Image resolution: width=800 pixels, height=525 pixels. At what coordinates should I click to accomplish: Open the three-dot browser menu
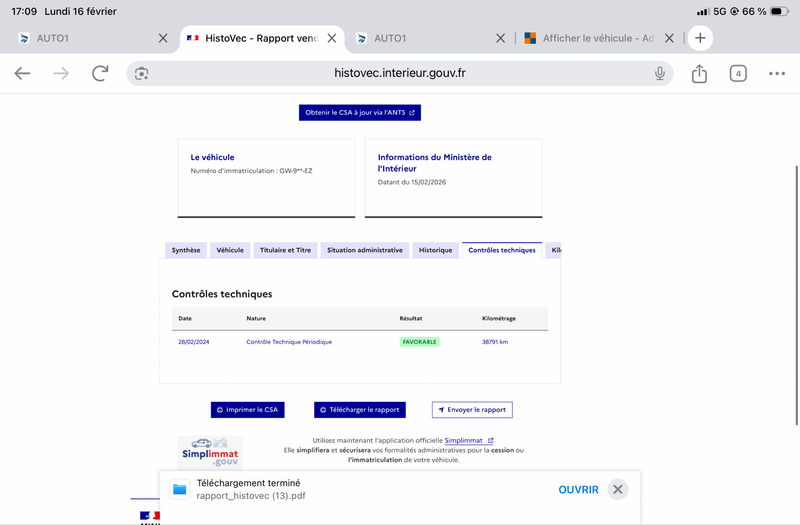[777, 73]
